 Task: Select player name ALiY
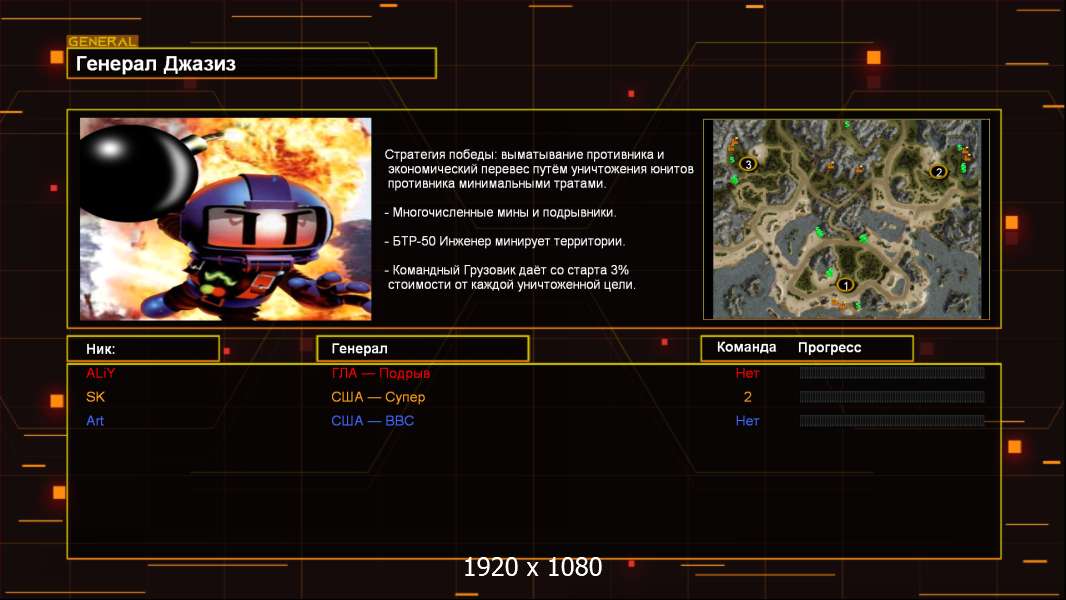click(101, 373)
